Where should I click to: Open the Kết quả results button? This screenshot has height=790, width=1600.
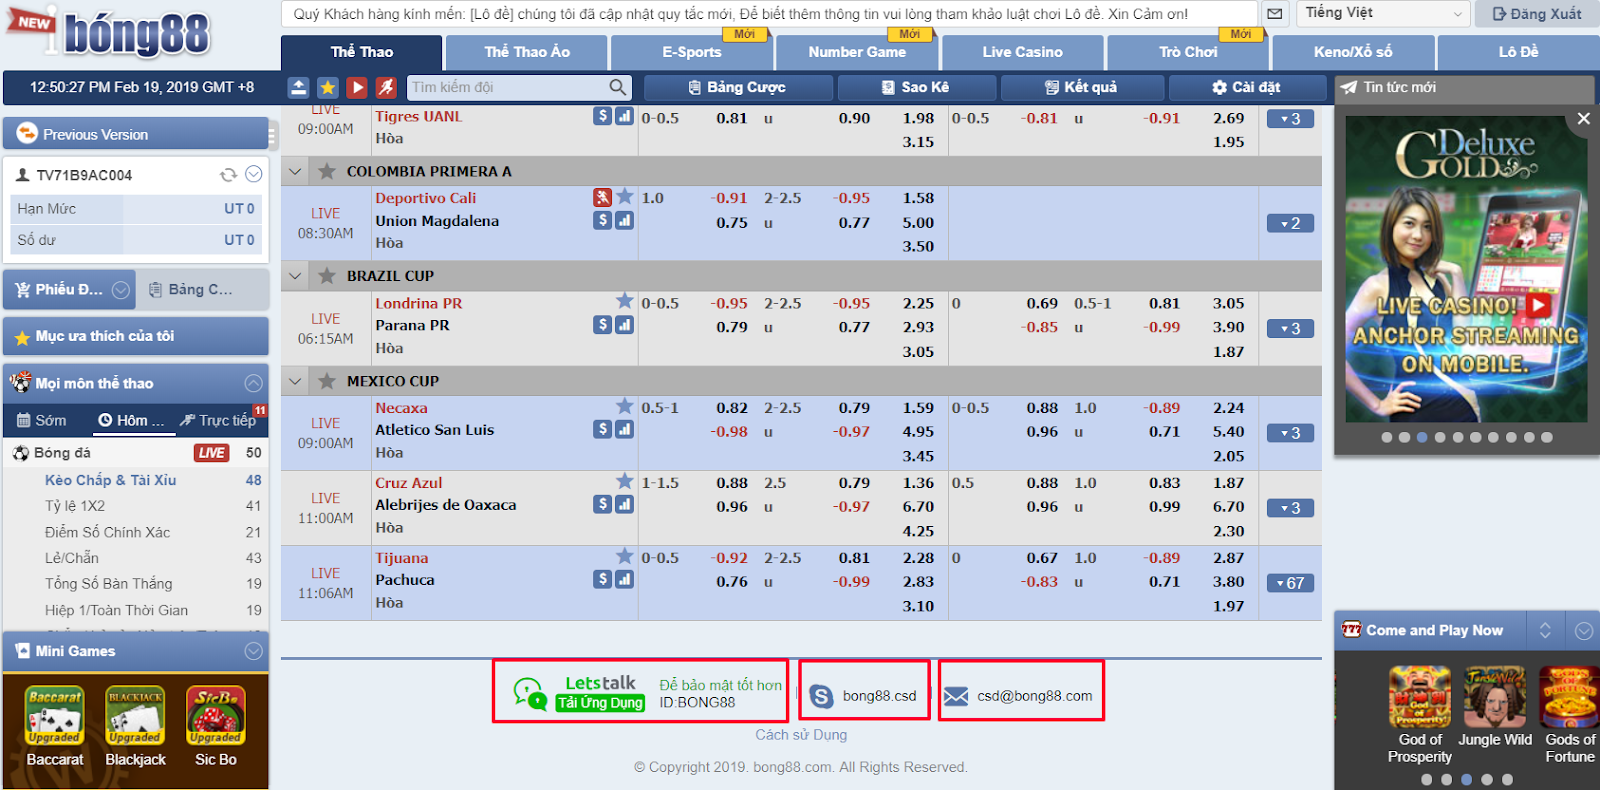point(1081,87)
